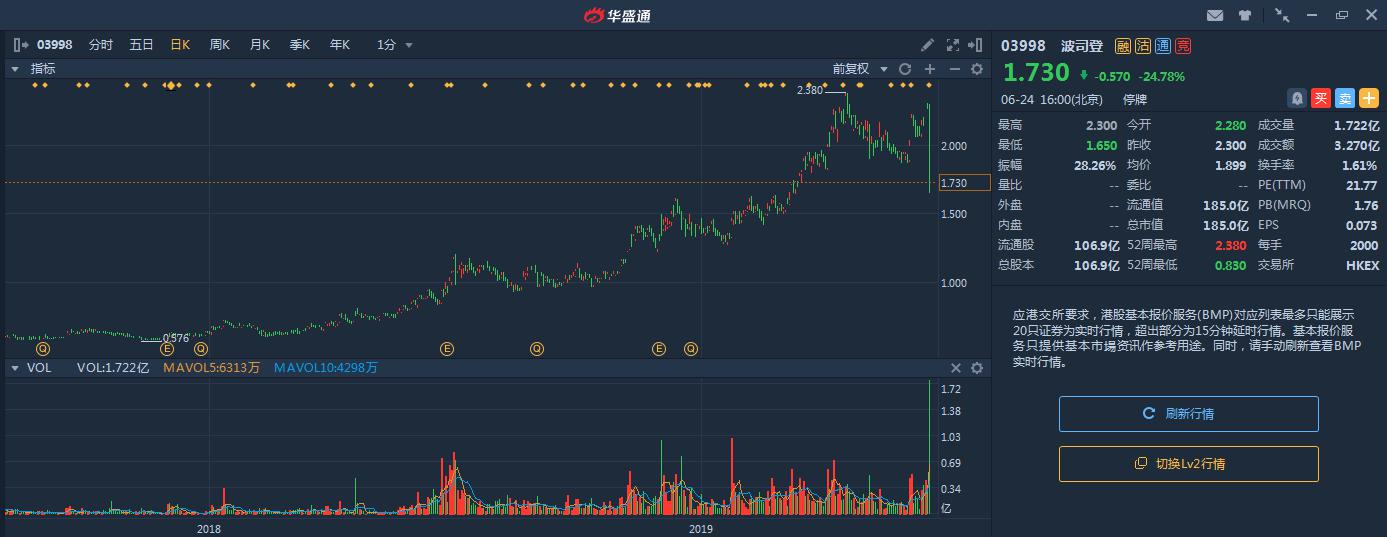
Task: Open price alert bell icon
Action: point(1297,98)
